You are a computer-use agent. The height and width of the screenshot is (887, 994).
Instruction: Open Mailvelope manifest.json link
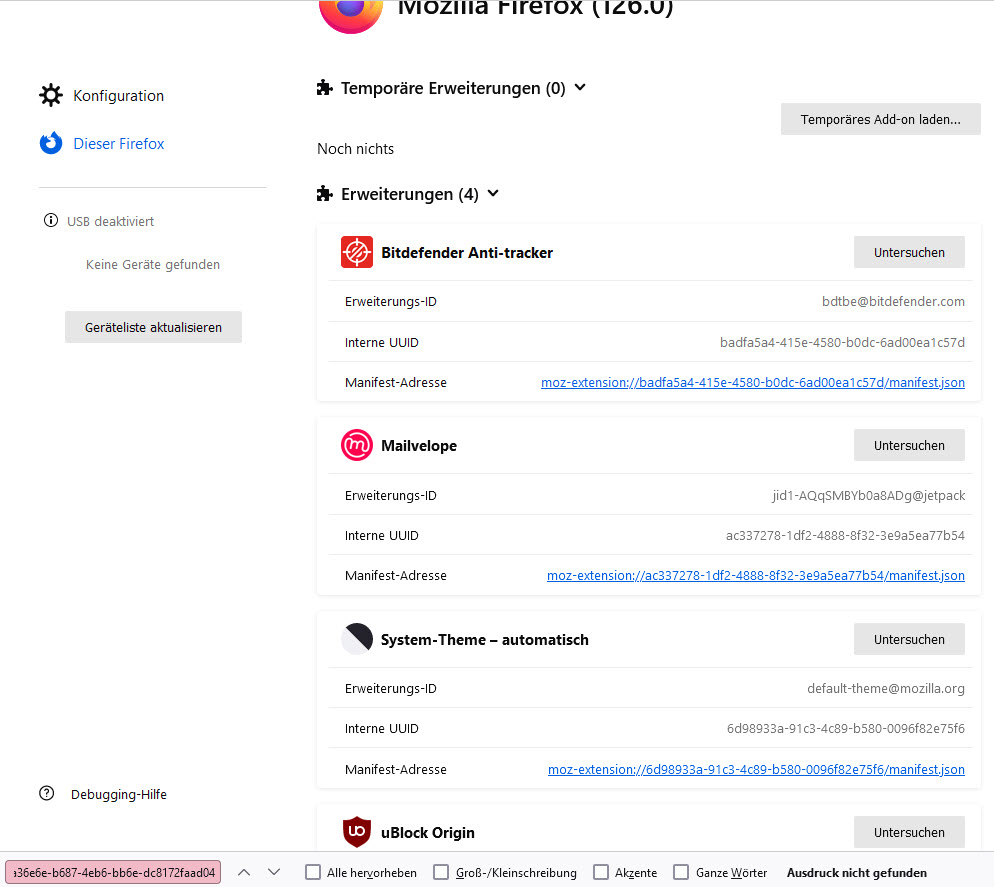[x=756, y=576]
